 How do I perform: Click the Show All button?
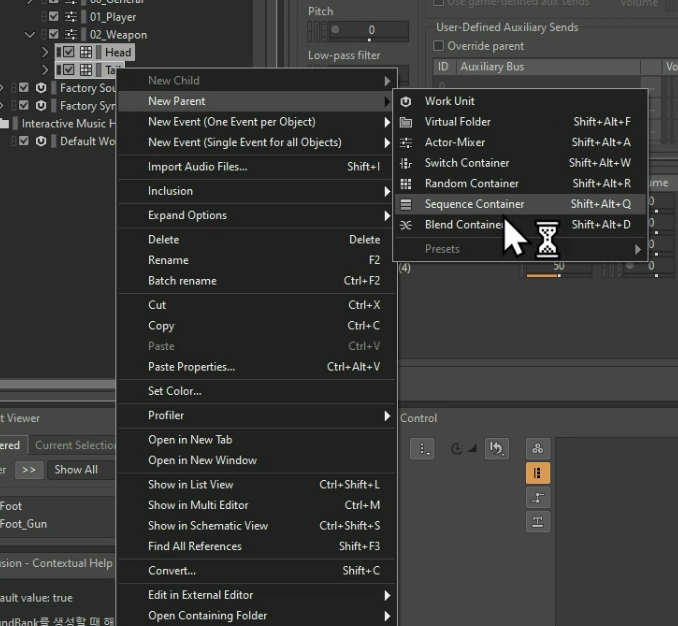[x=81, y=470]
